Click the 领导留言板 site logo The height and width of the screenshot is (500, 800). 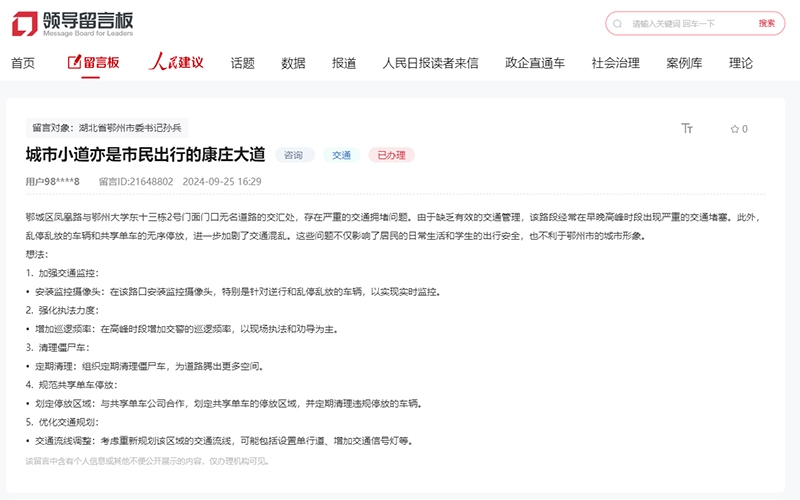[72, 24]
